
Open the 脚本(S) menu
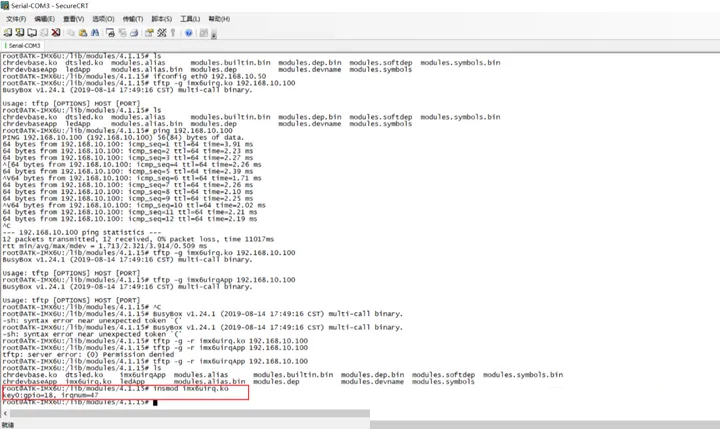162,19
